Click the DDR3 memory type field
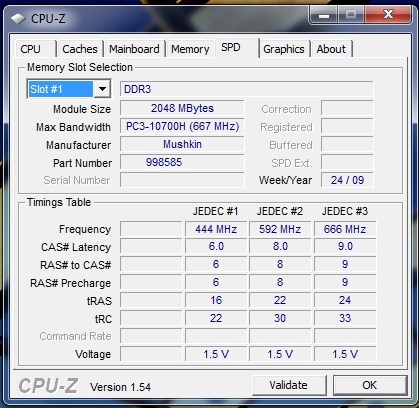This screenshot has height=408, width=419. pos(246,89)
